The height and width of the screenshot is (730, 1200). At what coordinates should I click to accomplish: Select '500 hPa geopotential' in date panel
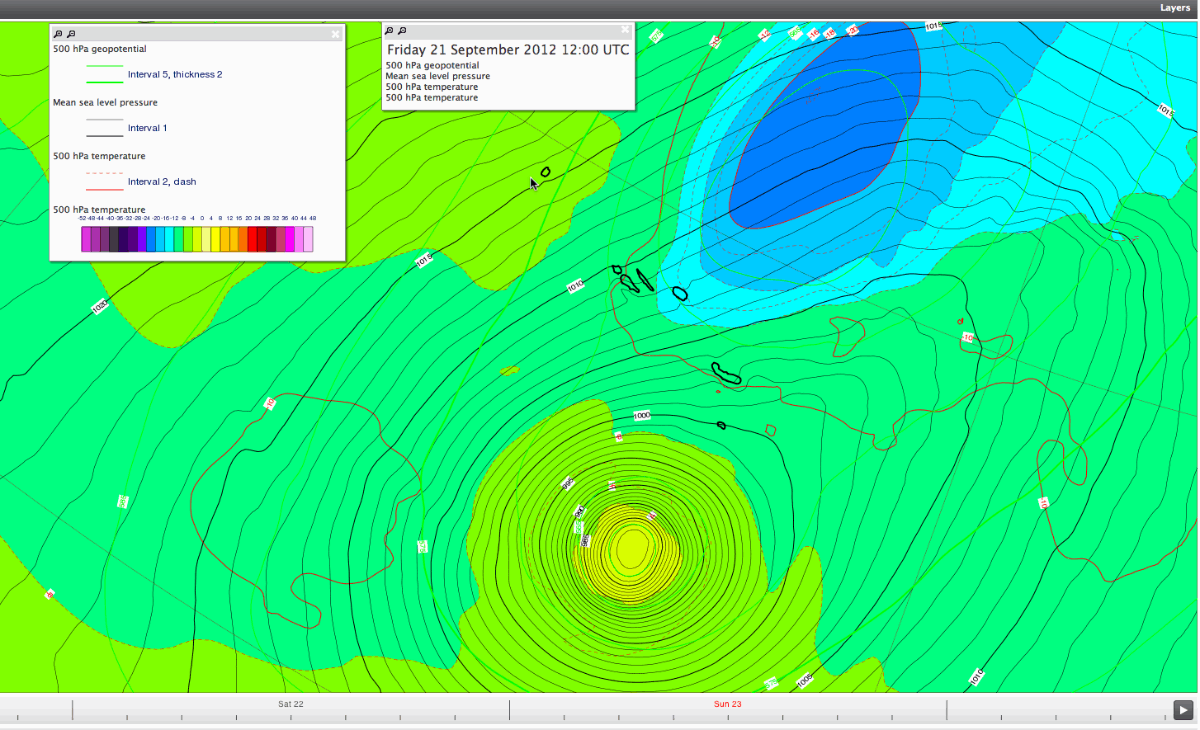[432, 65]
